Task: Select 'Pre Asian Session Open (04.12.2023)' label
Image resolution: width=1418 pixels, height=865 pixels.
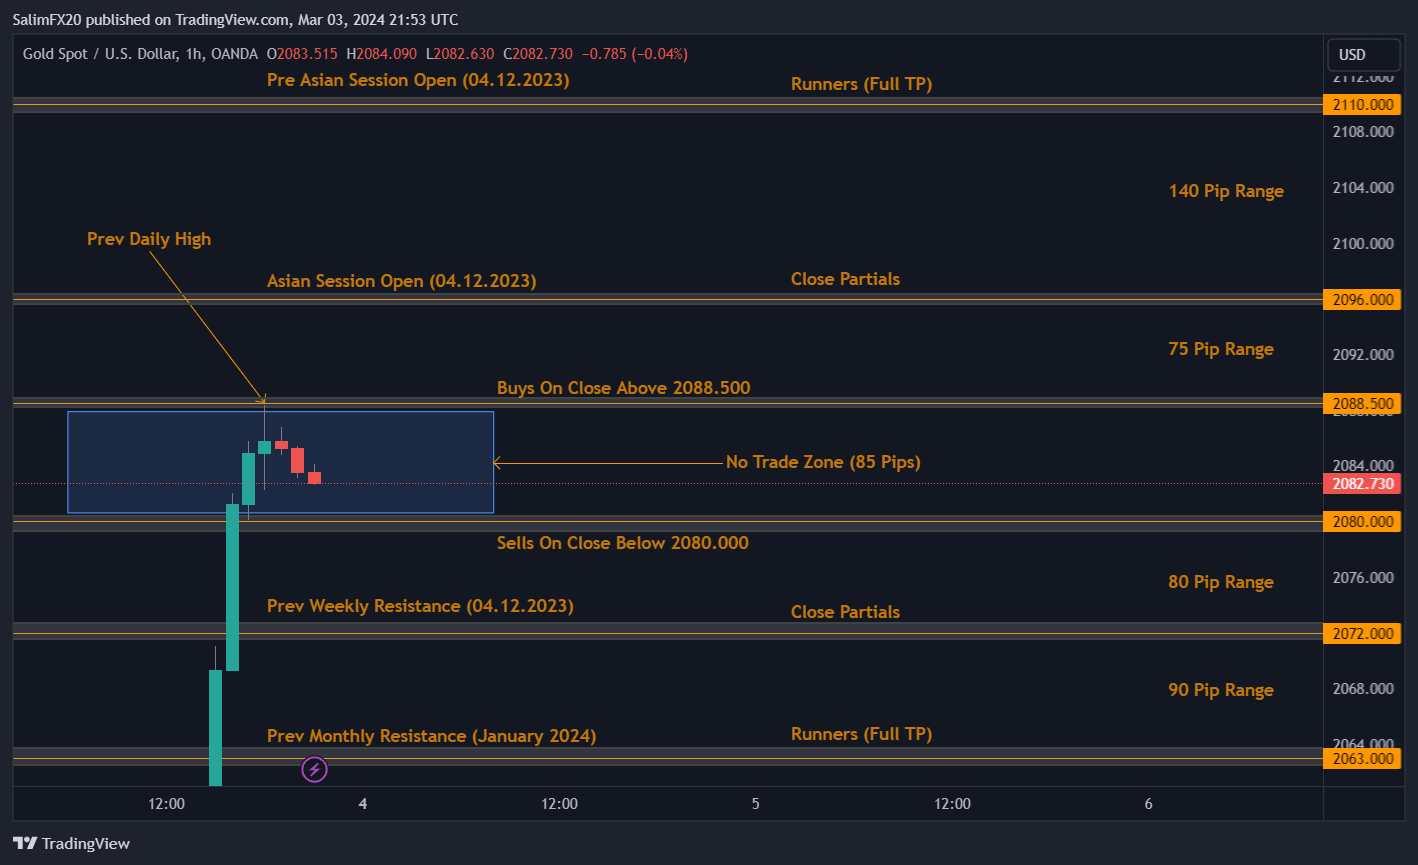Action: coord(418,80)
